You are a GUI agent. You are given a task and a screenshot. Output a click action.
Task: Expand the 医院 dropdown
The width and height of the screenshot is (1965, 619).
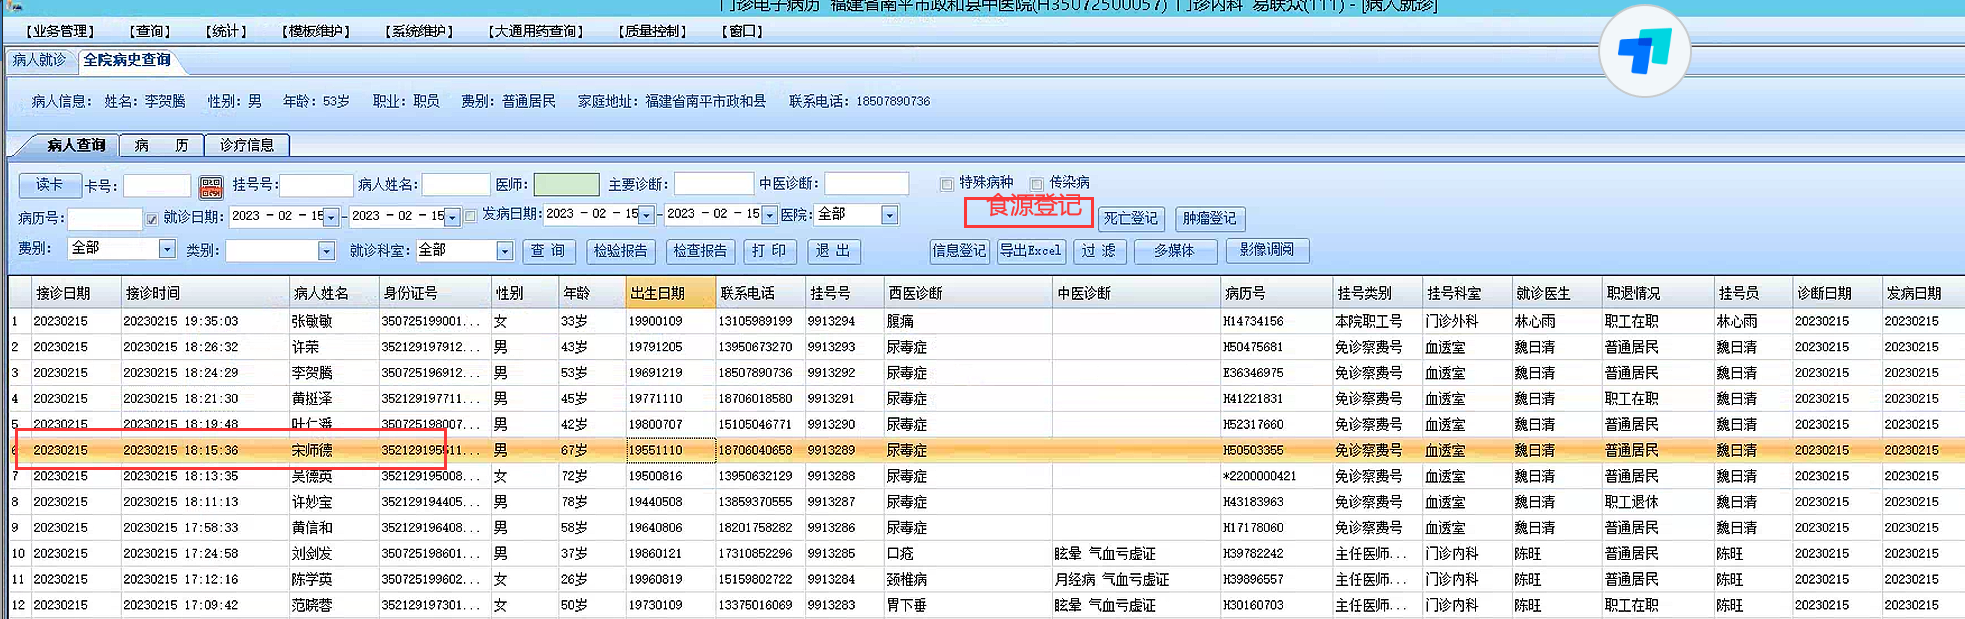[x=889, y=215]
